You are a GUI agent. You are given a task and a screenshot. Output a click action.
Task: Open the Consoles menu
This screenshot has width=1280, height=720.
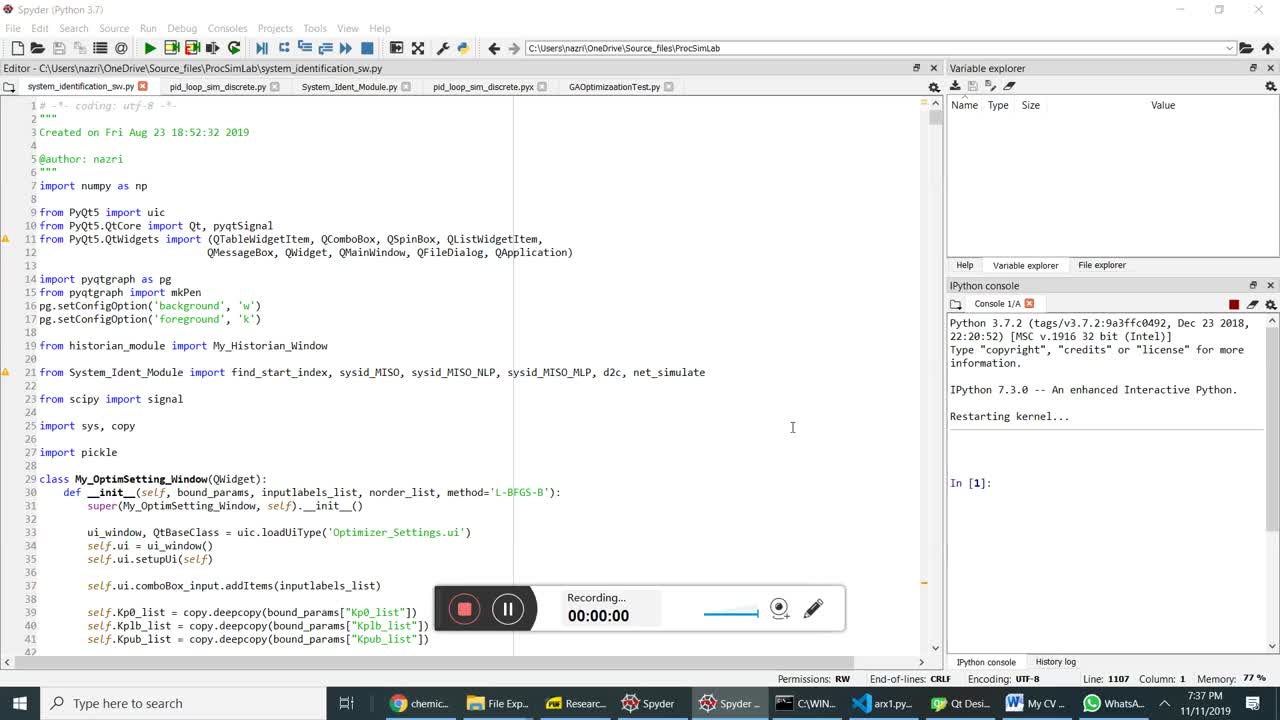(227, 28)
